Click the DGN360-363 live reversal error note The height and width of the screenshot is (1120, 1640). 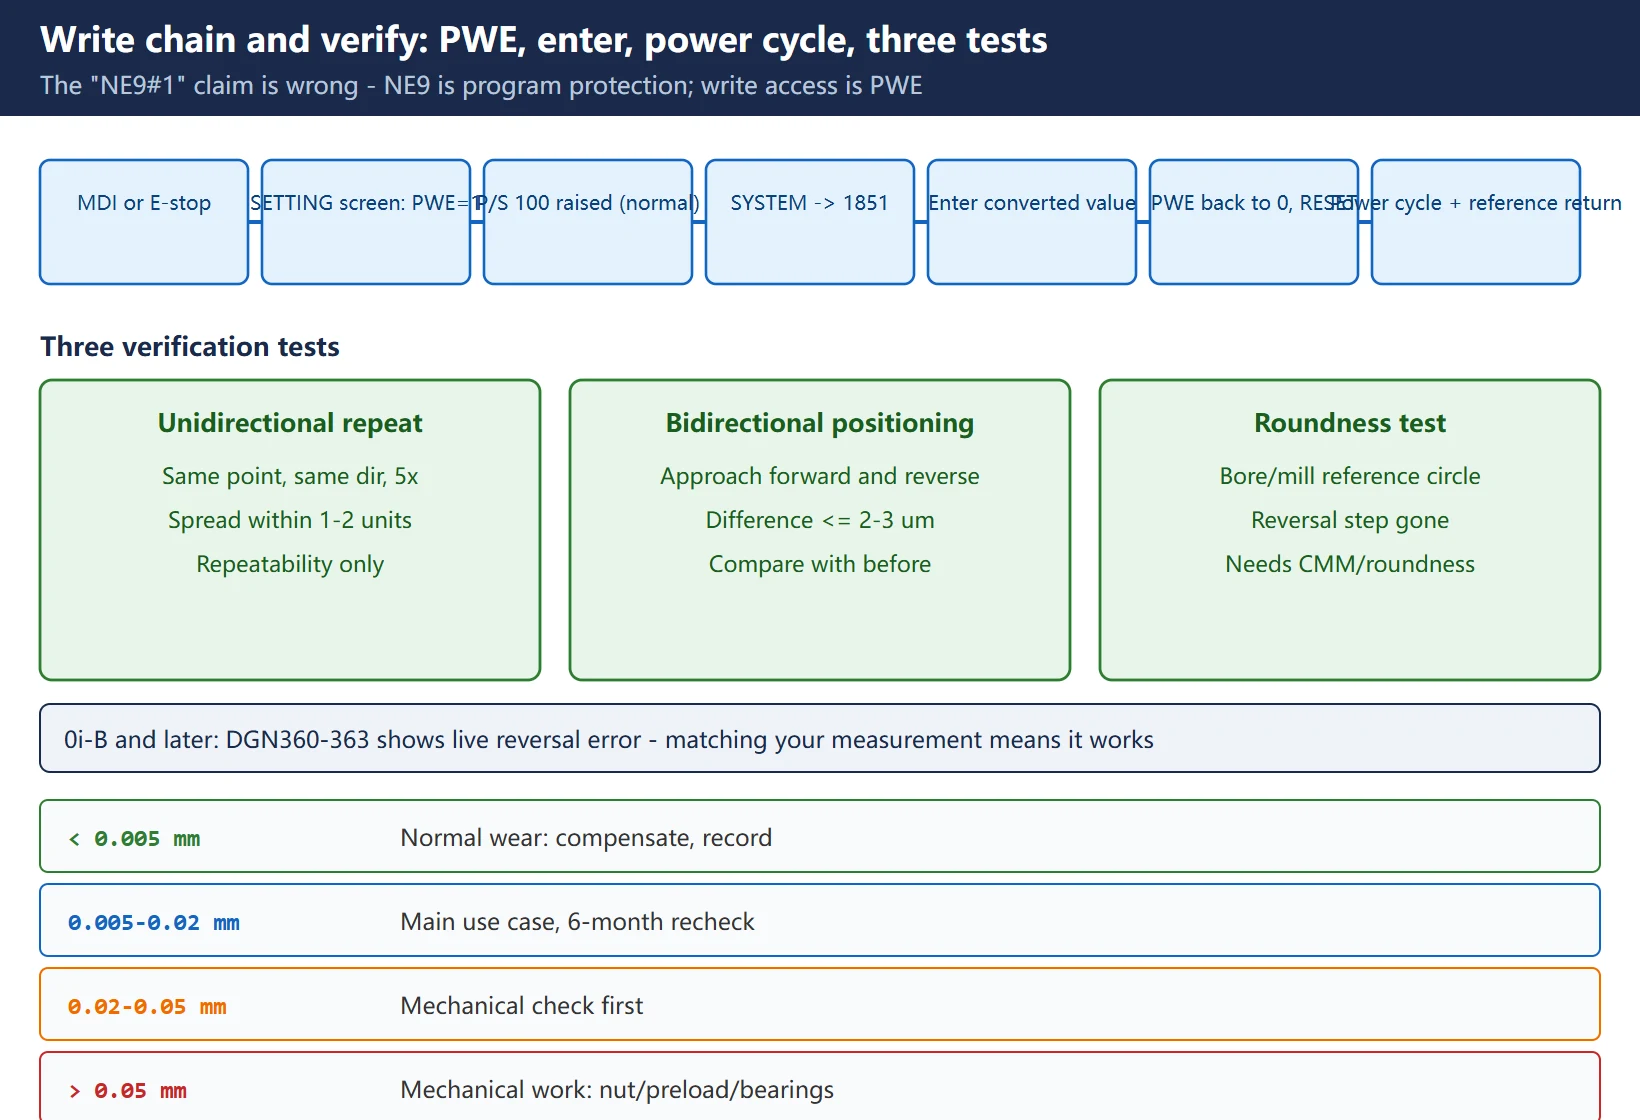(820, 738)
